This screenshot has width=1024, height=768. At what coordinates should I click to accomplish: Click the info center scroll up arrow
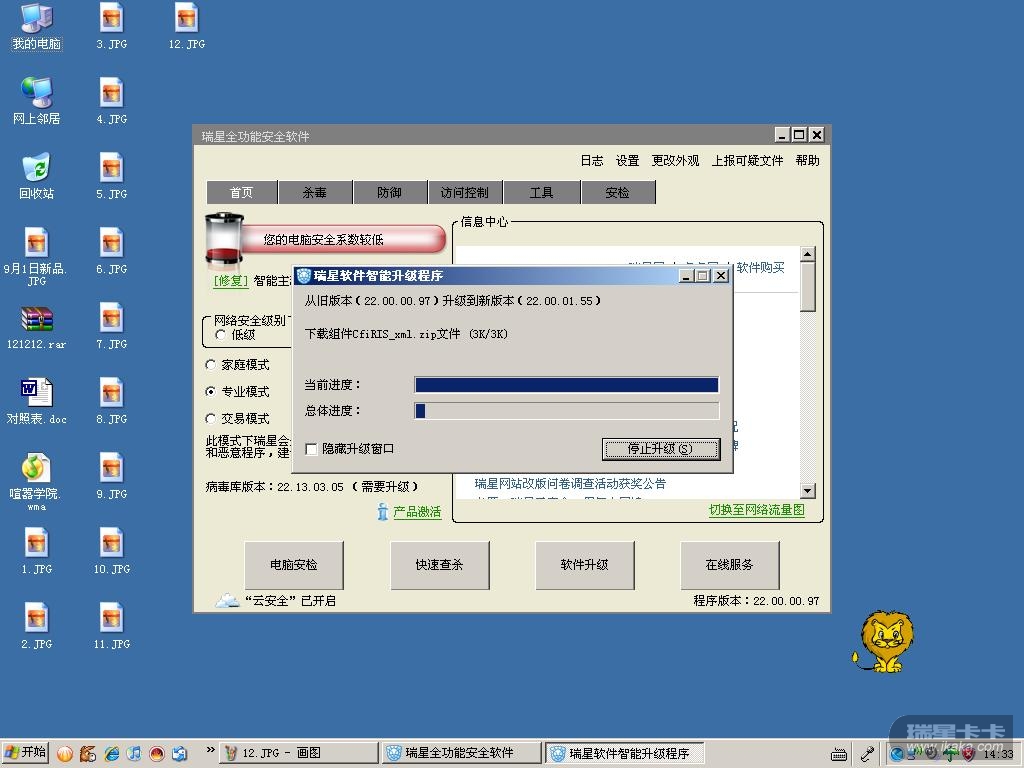click(x=808, y=254)
